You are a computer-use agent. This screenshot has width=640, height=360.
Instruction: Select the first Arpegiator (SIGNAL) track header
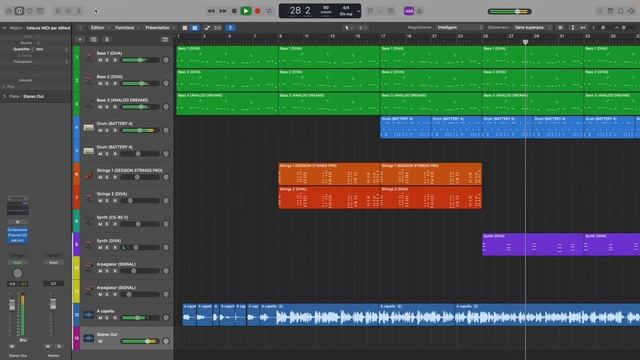[x=127, y=268]
